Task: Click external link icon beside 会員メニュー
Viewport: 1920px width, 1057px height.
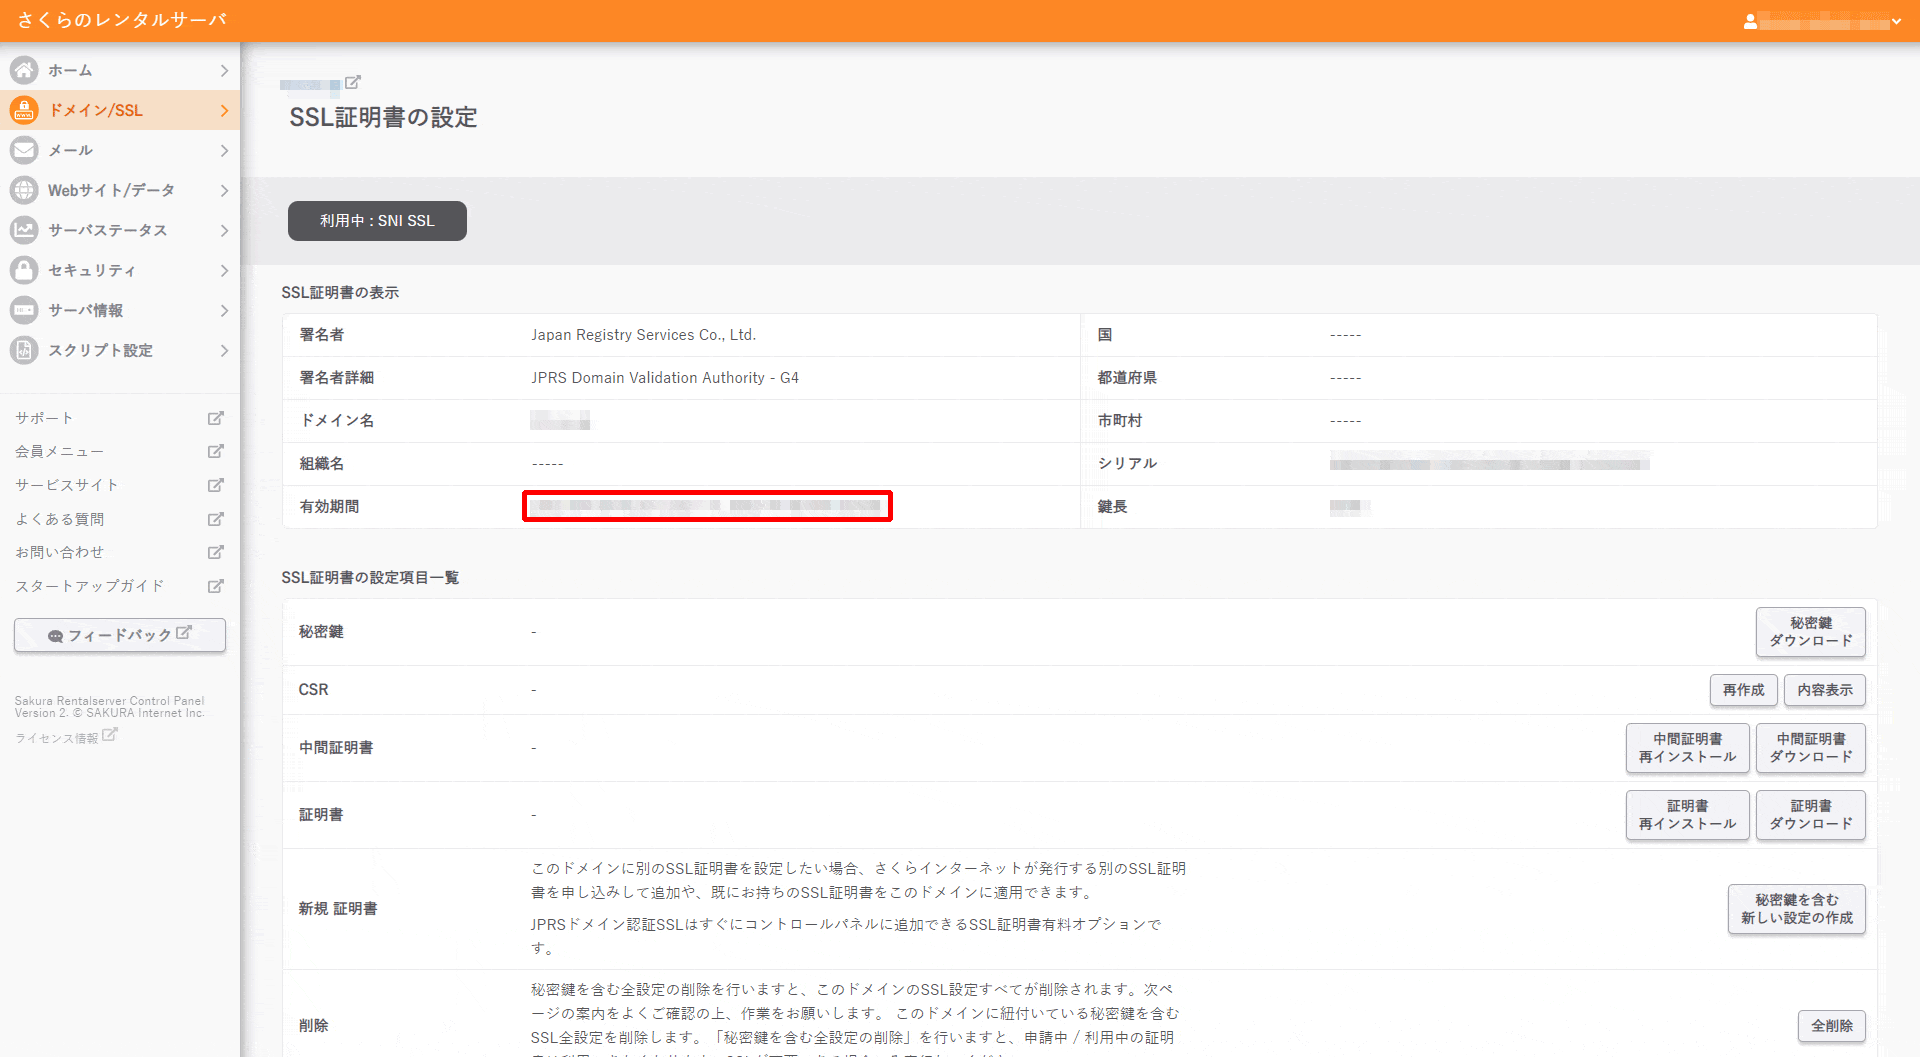Action: (x=215, y=452)
